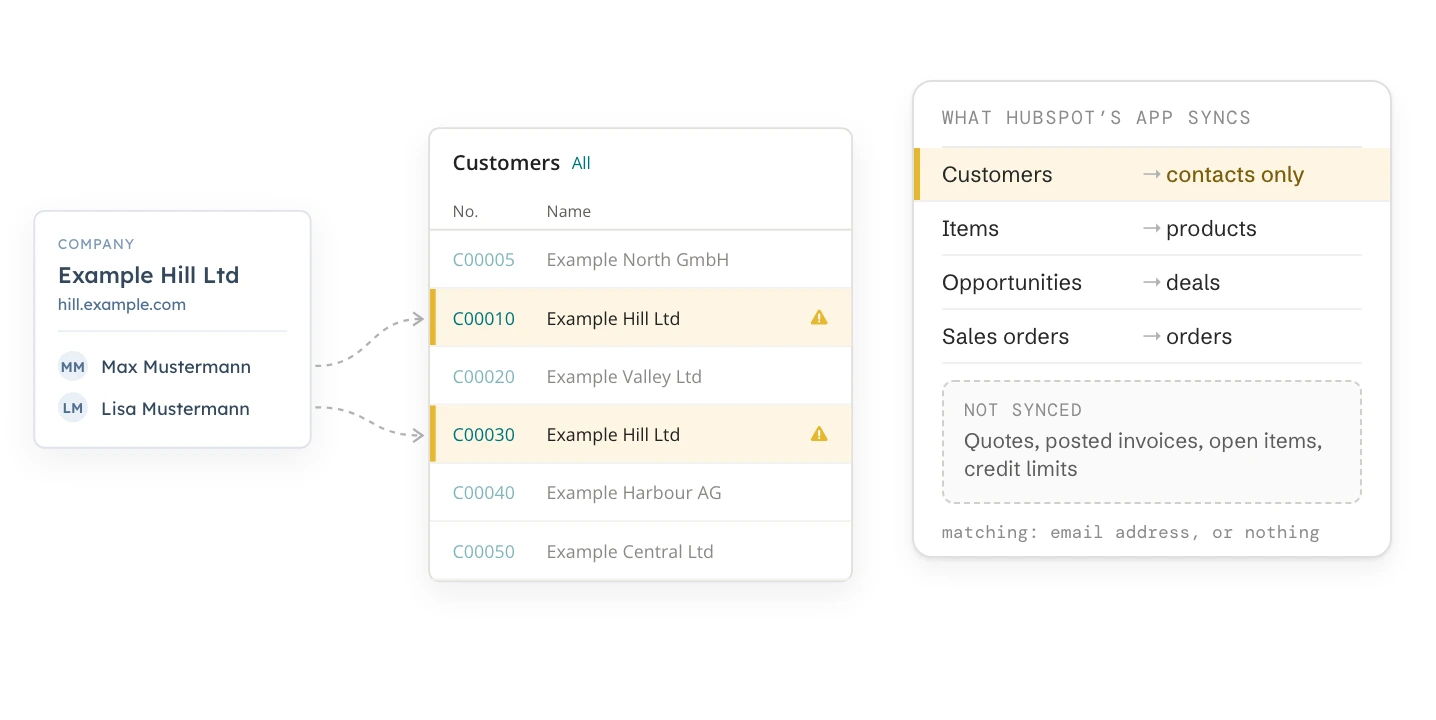Click the Name column header
Viewport: 1436px width, 720px height.
tap(569, 211)
